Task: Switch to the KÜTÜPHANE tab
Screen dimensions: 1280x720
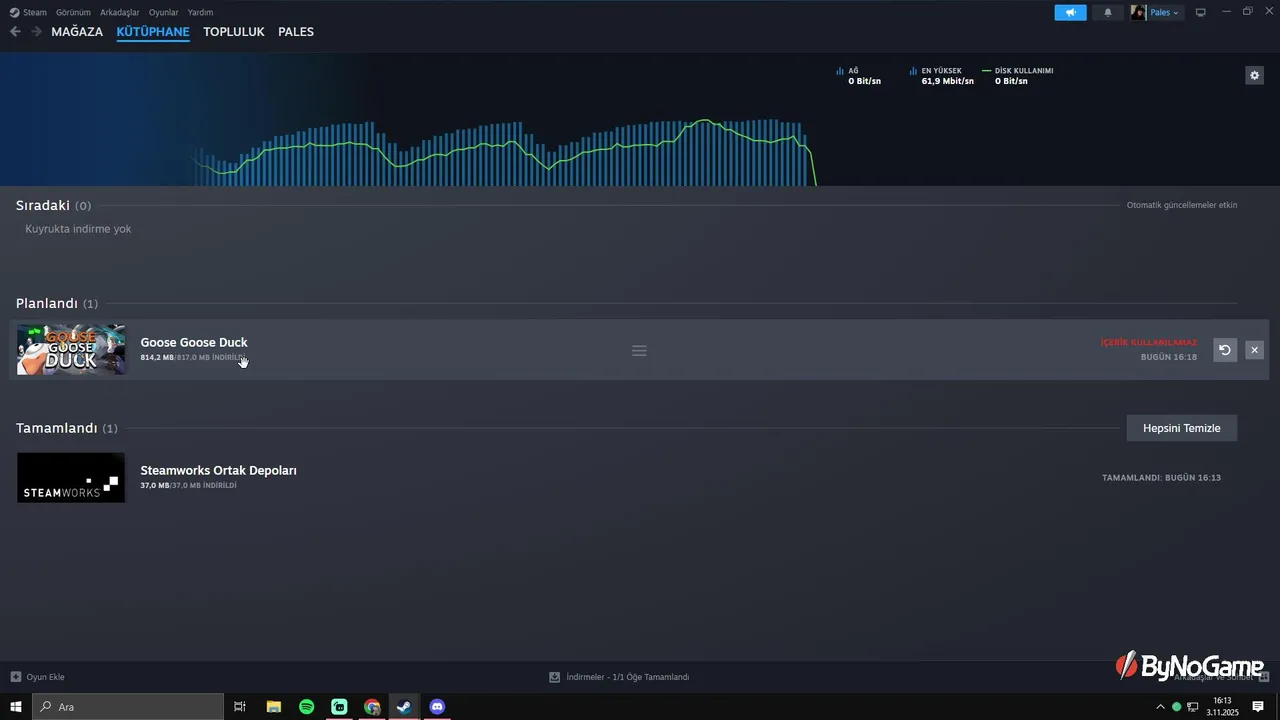Action: [153, 32]
